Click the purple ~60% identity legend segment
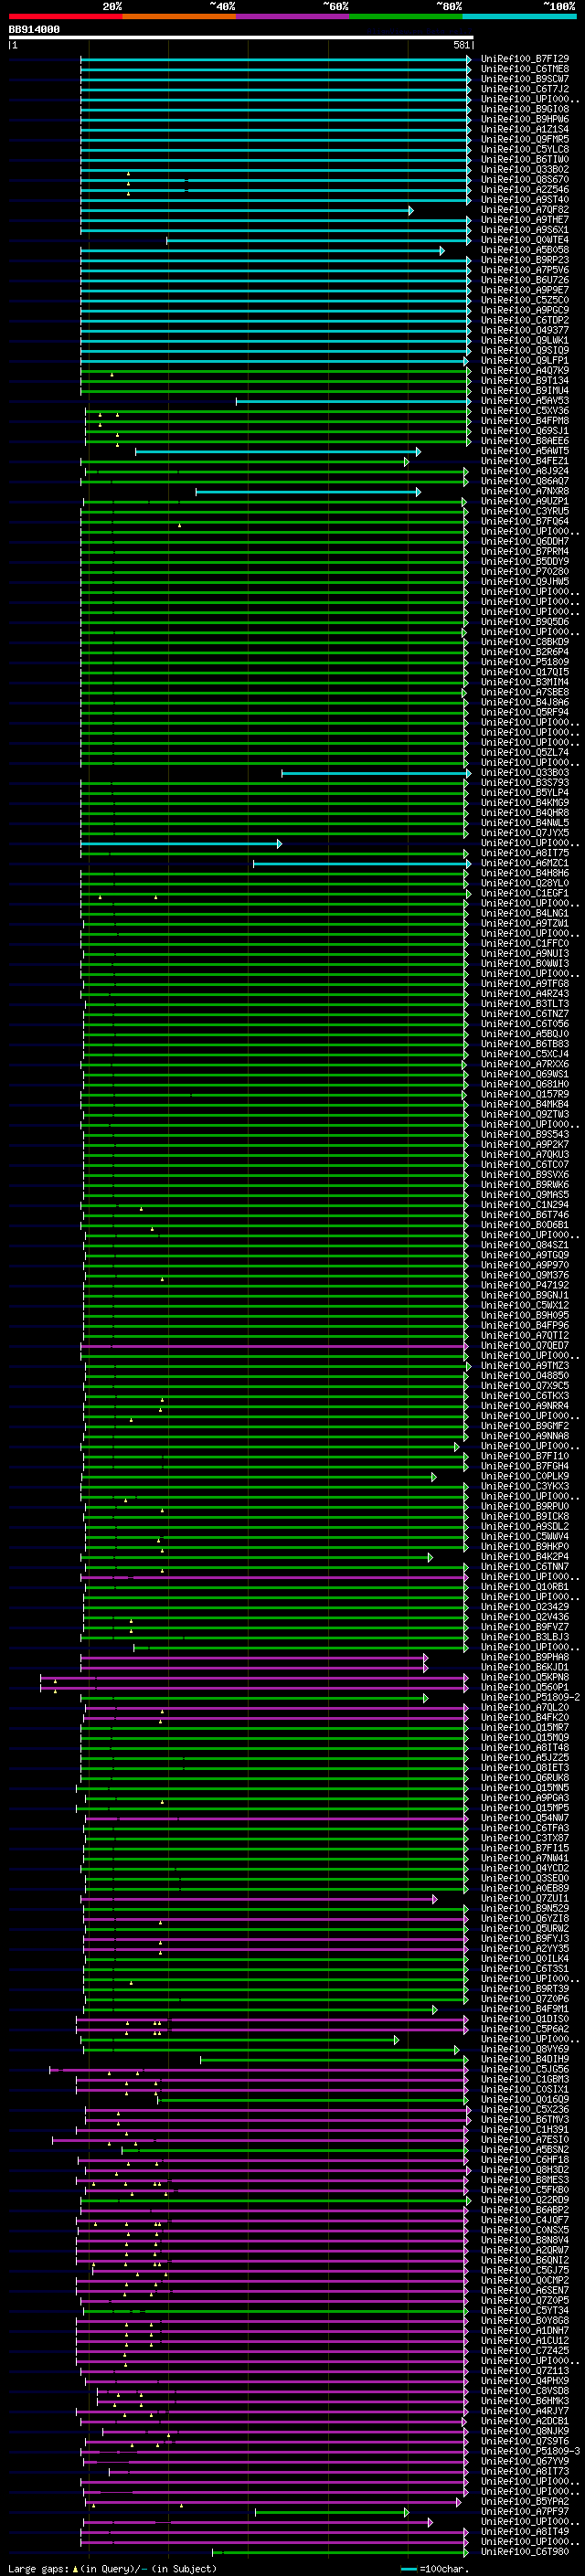 pyautogui.click(x=293, y=16)
